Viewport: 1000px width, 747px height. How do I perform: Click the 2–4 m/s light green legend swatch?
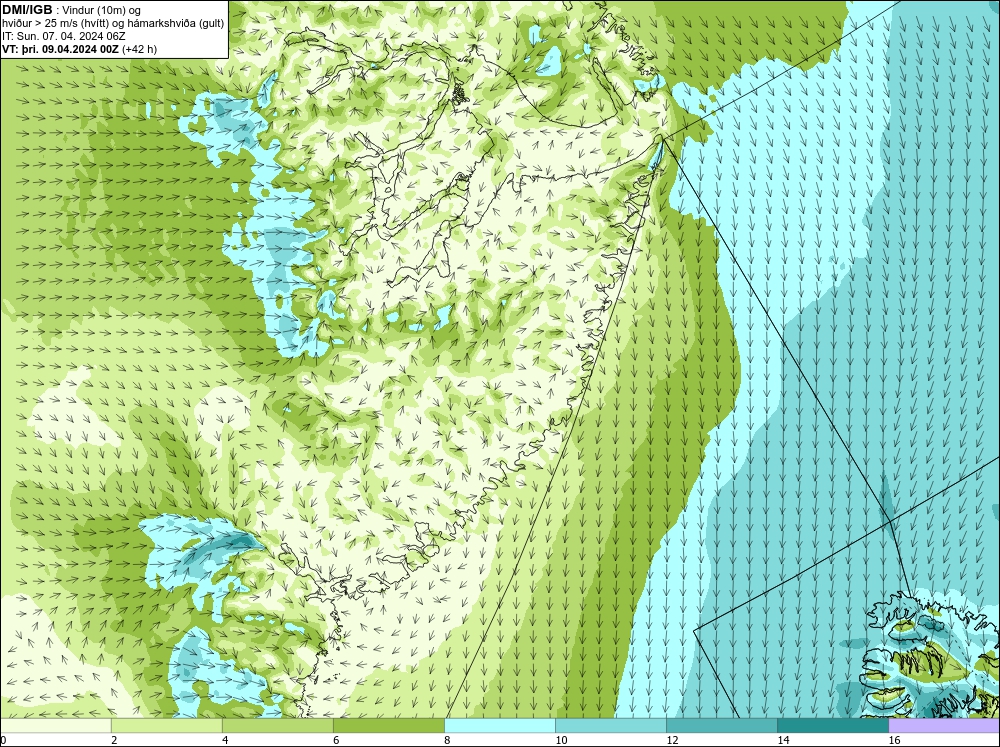[166, 725]
